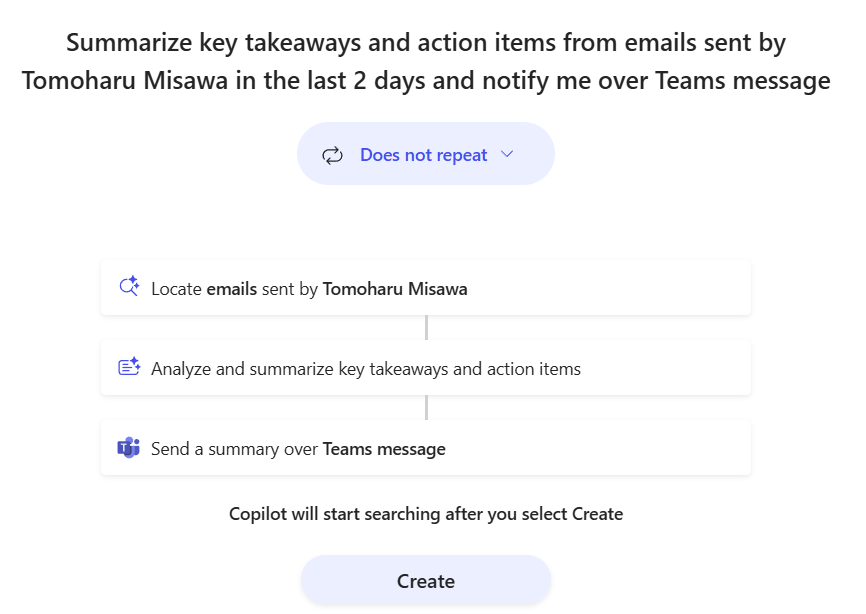Click the repeat loop arrows icon
Viewport: 866px width, 614px height.
click(332, 156)
